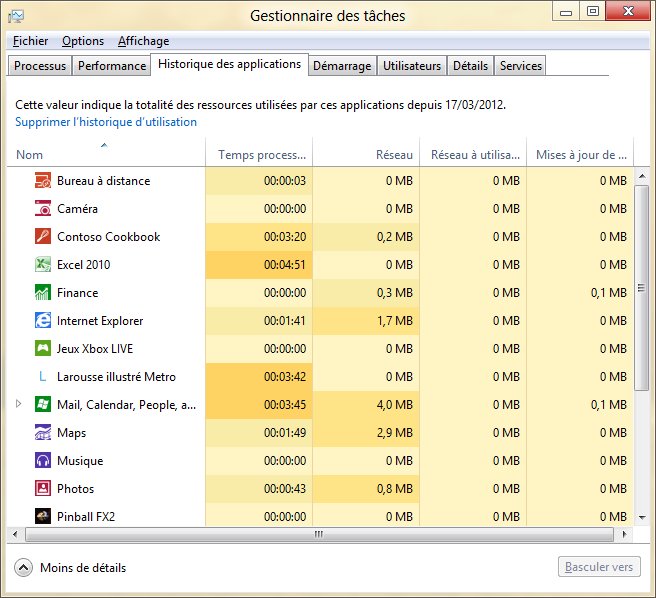Click the vertical scrollbar down arrow
This screenshot has width=656, height=598.
pyautogui.click(x=642, y=517)
